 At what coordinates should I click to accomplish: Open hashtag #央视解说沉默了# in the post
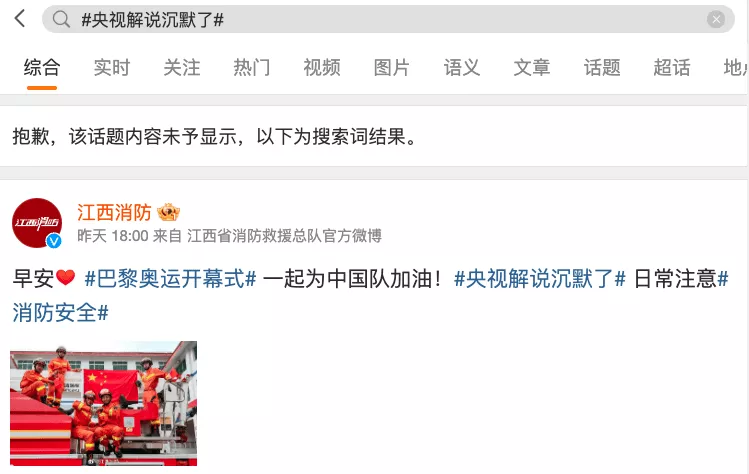[540, 279]
